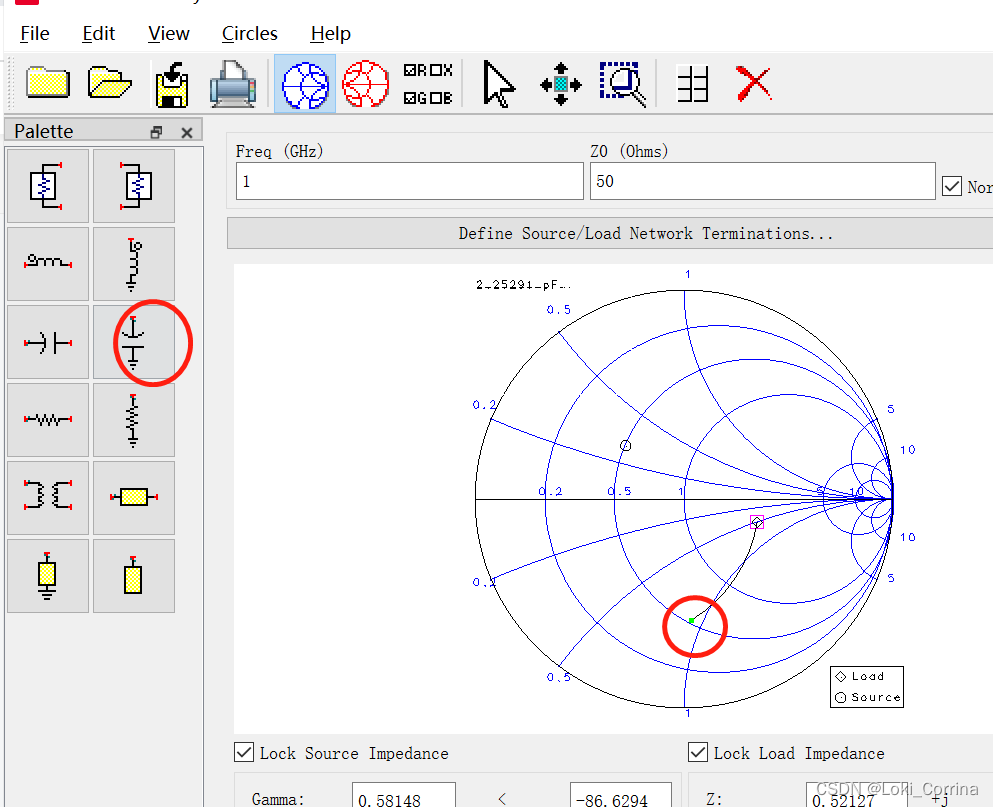Select the arrow pointer tool
This screenshot has width=993, height=807.
click(498, 84)
